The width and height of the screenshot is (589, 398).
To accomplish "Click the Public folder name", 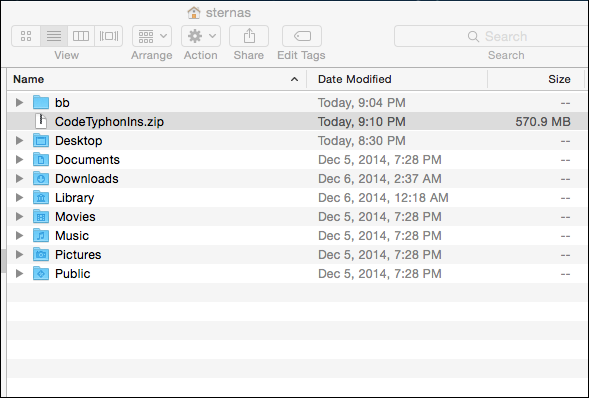I will click(x=72, y=274).
